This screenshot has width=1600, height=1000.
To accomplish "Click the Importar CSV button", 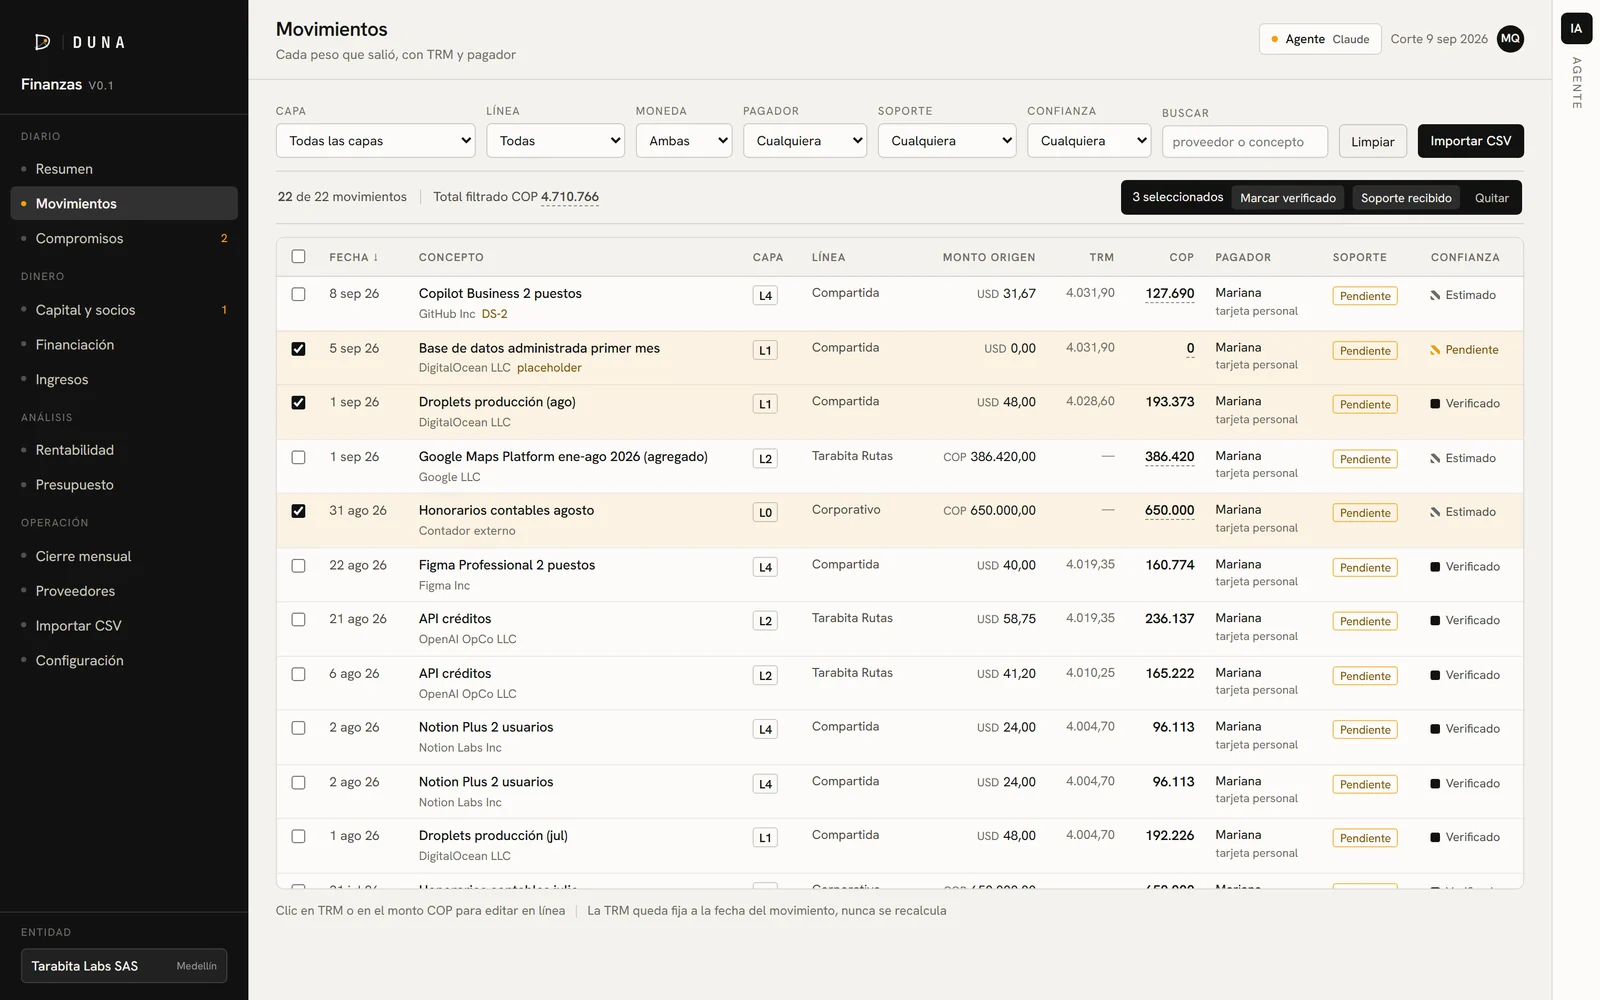I will tap(1470, 141).
